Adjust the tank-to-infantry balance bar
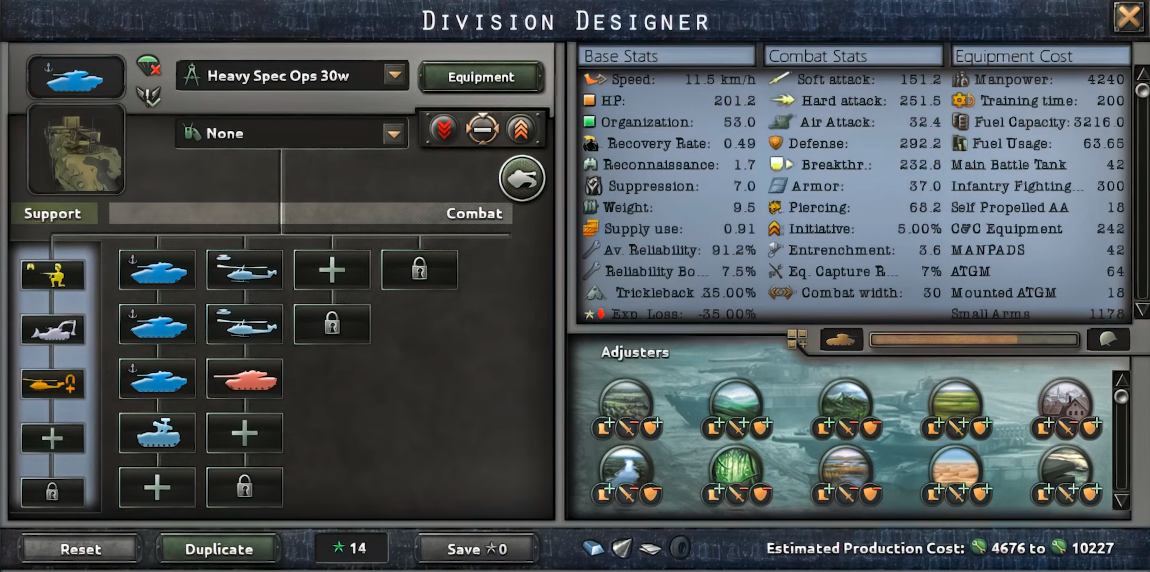Screen dimensions: 1150x572 (974, 340)
